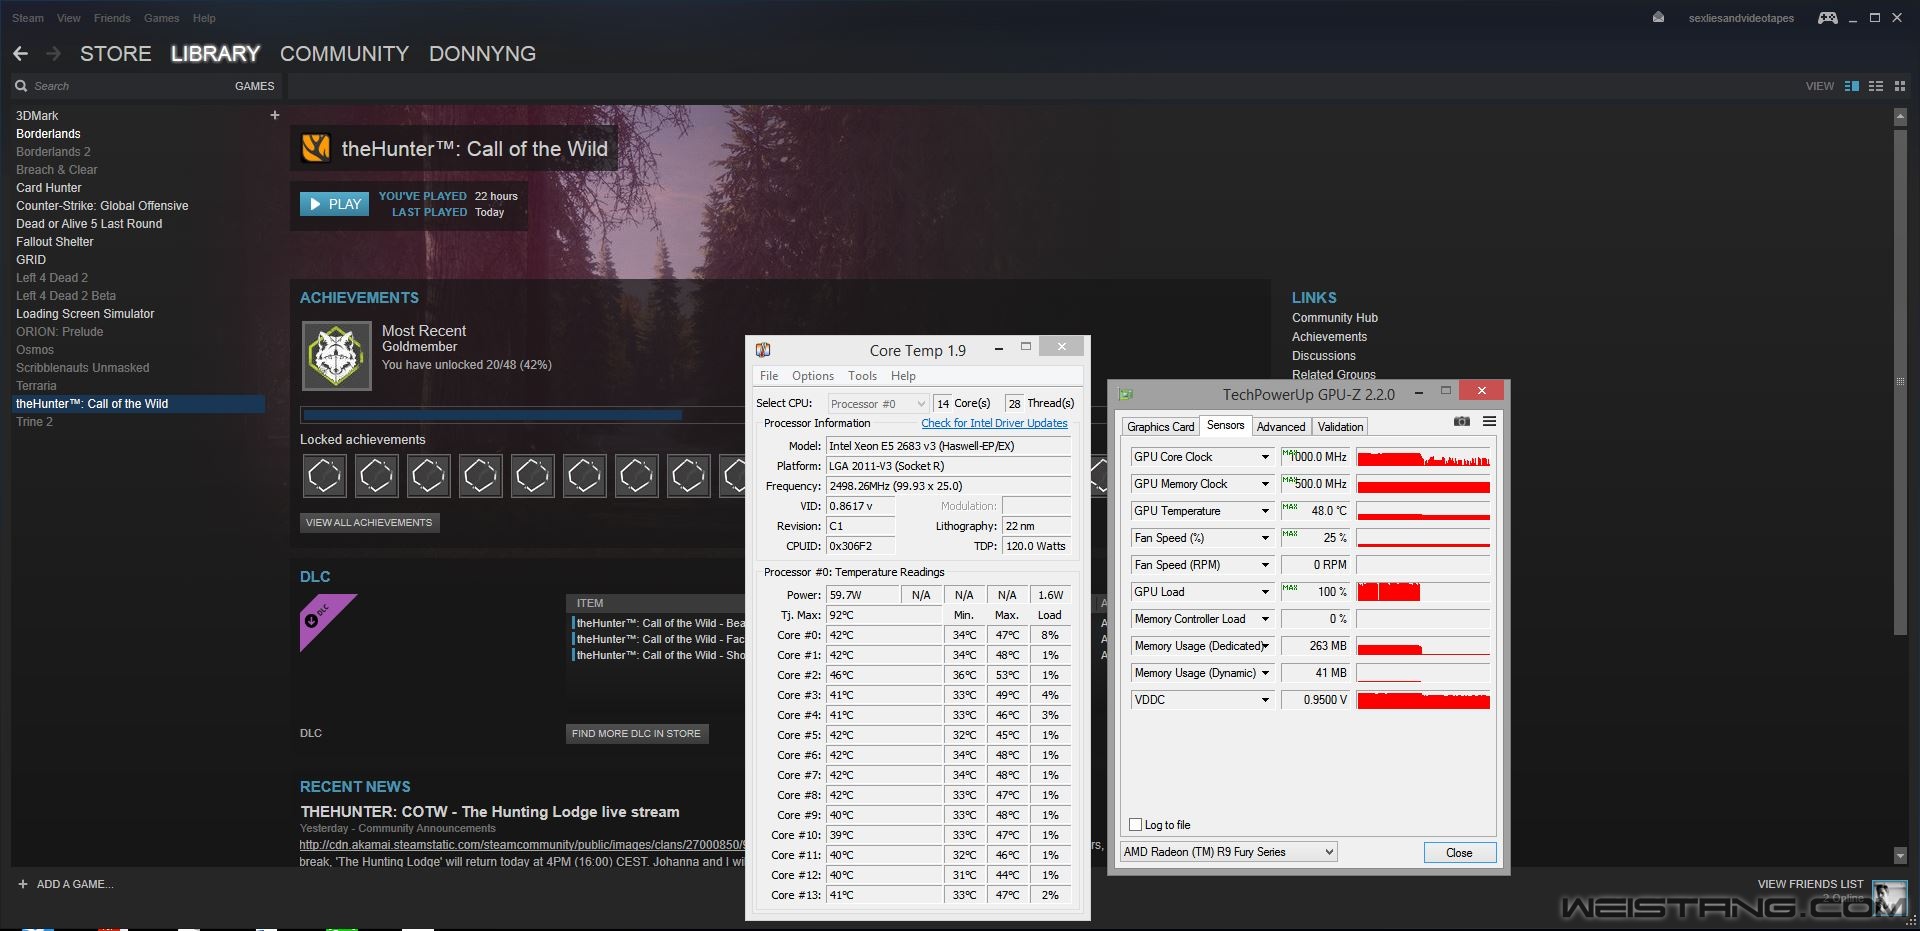1920x931 pixels.
Task: Switch to GPU-Z Validation tab
Action: (1340, 427)
